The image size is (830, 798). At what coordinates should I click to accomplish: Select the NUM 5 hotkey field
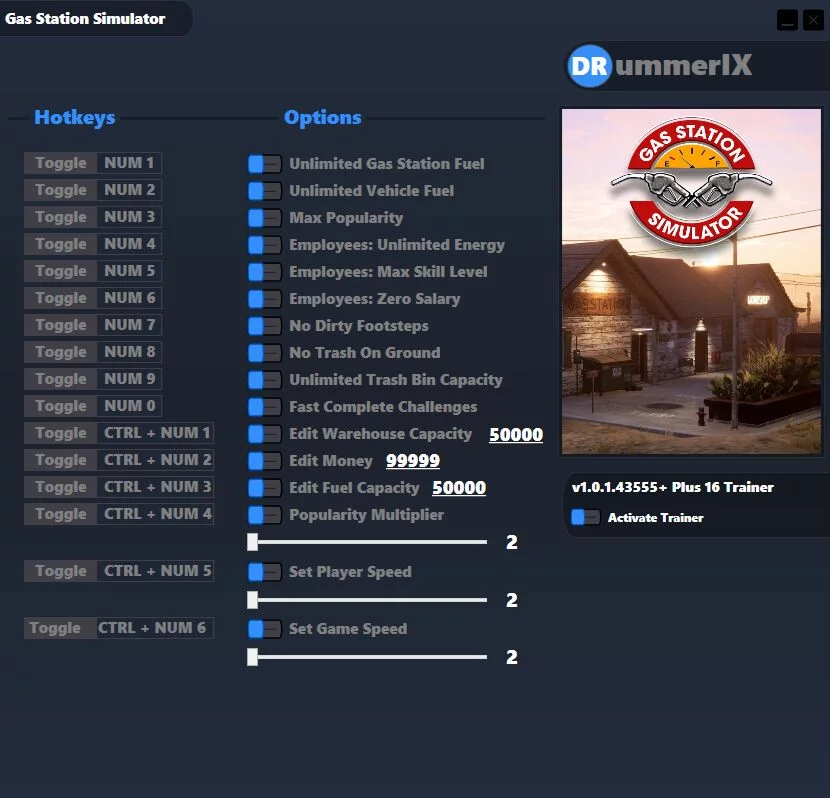pyautogui.click(x=129, y=271)
